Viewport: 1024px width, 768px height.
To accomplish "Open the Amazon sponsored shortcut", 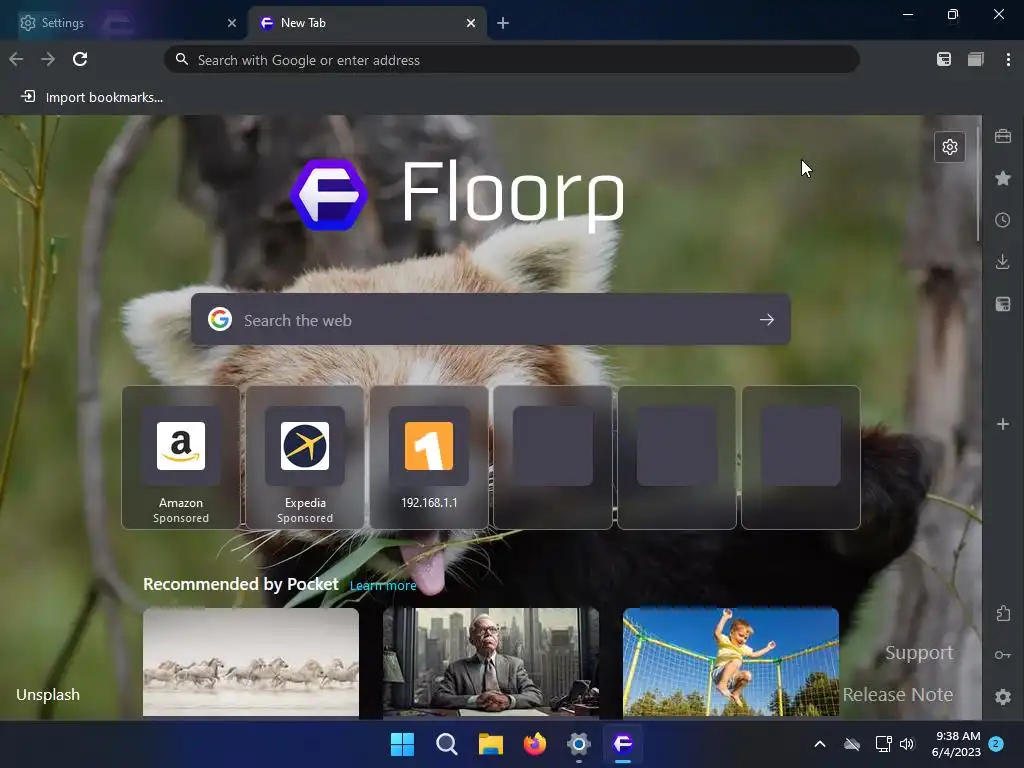I will (x=181, y=457).
